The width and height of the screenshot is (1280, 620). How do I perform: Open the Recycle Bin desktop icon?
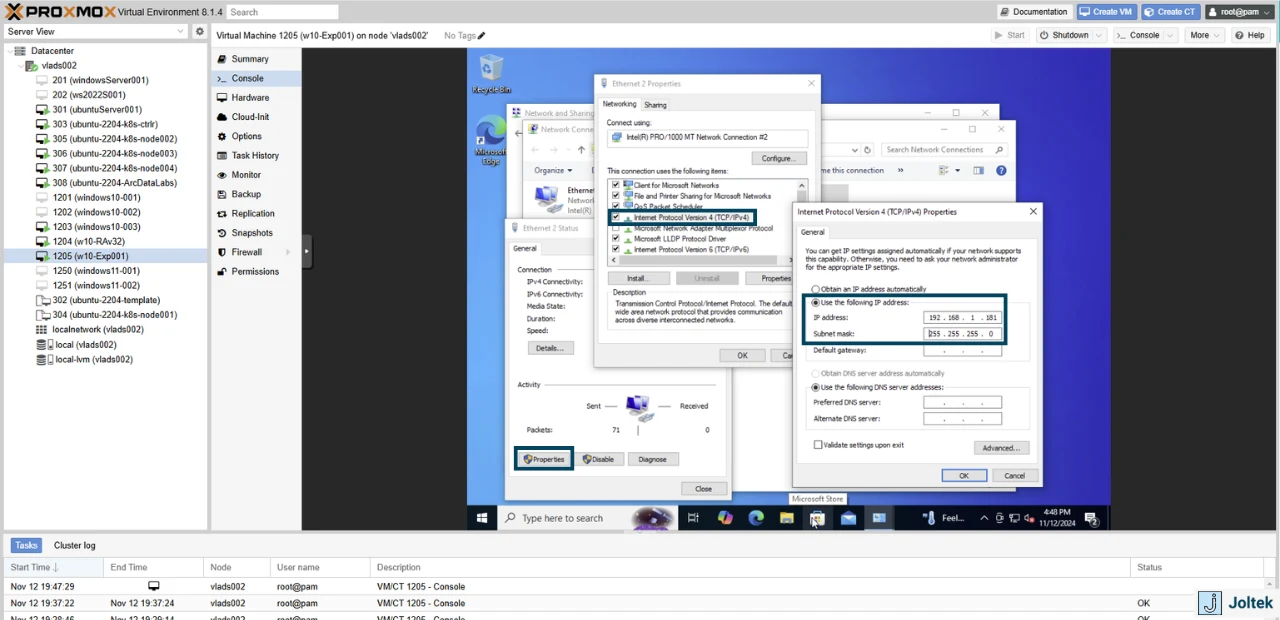tap(491, 75)
